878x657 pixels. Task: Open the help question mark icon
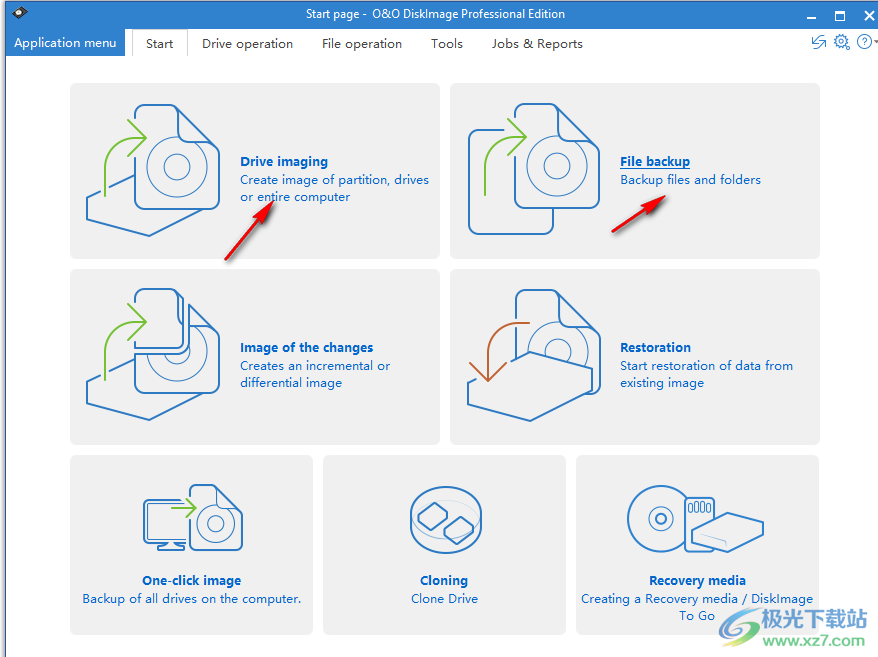pyautogui.click(x=863, y=42)
